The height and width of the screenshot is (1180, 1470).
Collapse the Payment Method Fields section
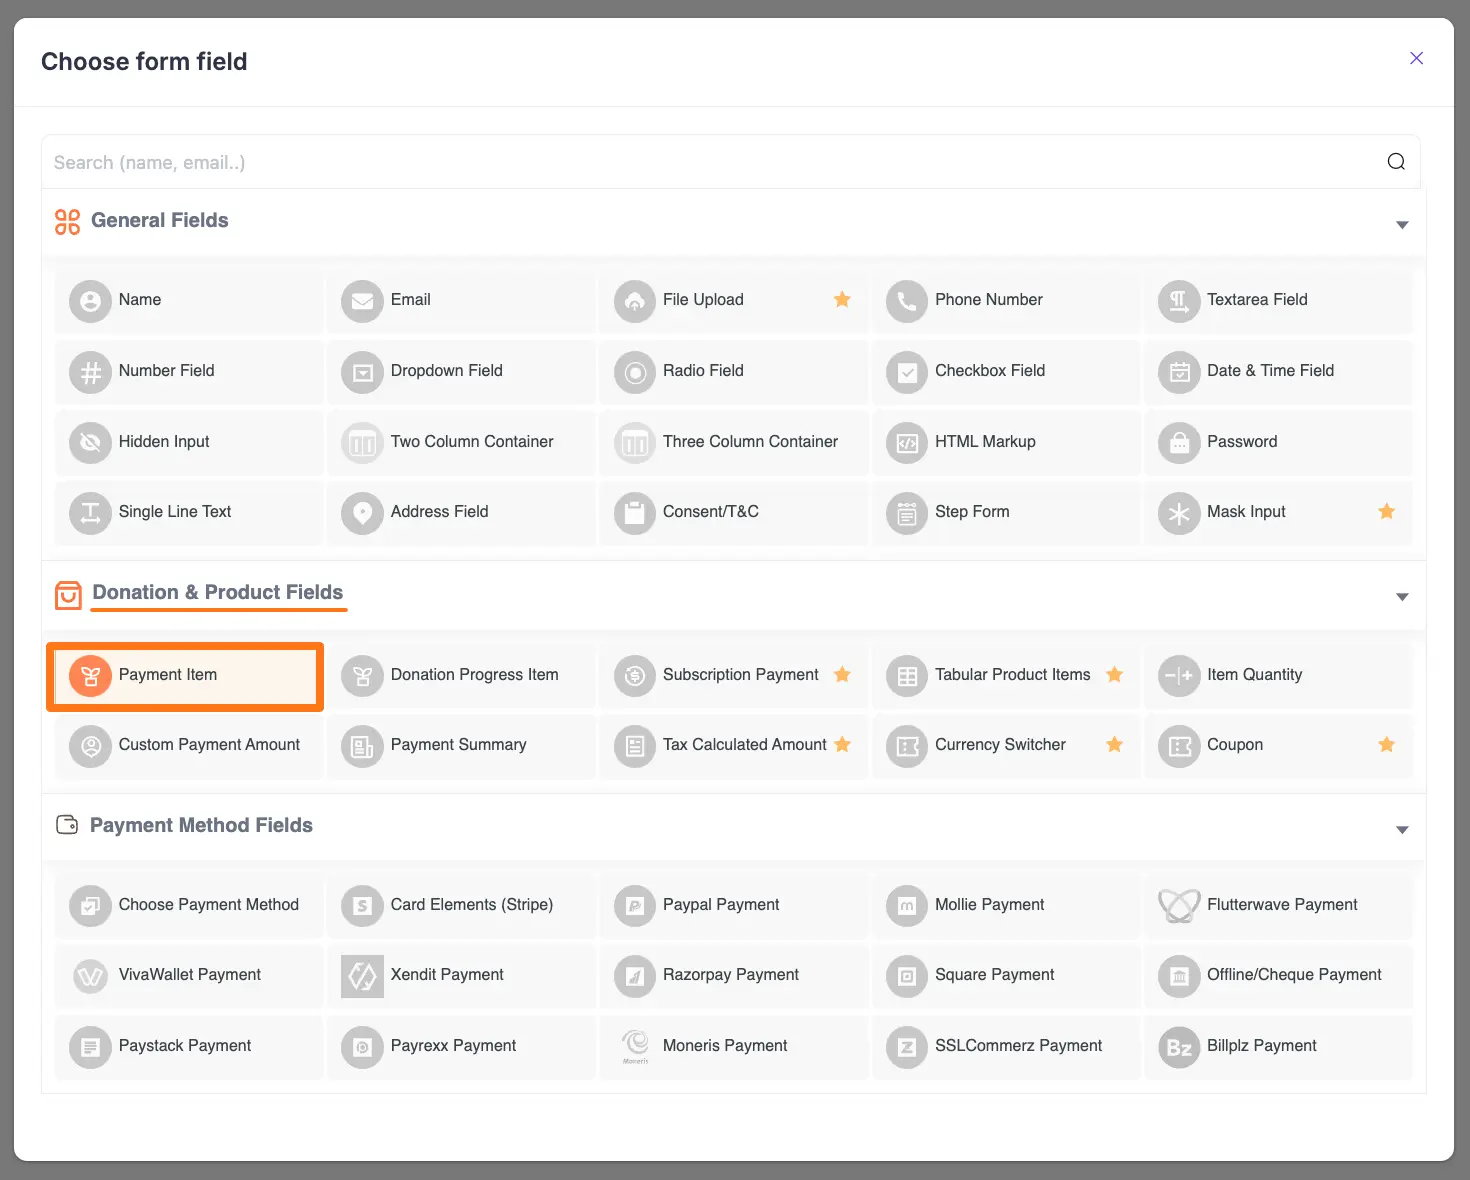coord(1402,828)
